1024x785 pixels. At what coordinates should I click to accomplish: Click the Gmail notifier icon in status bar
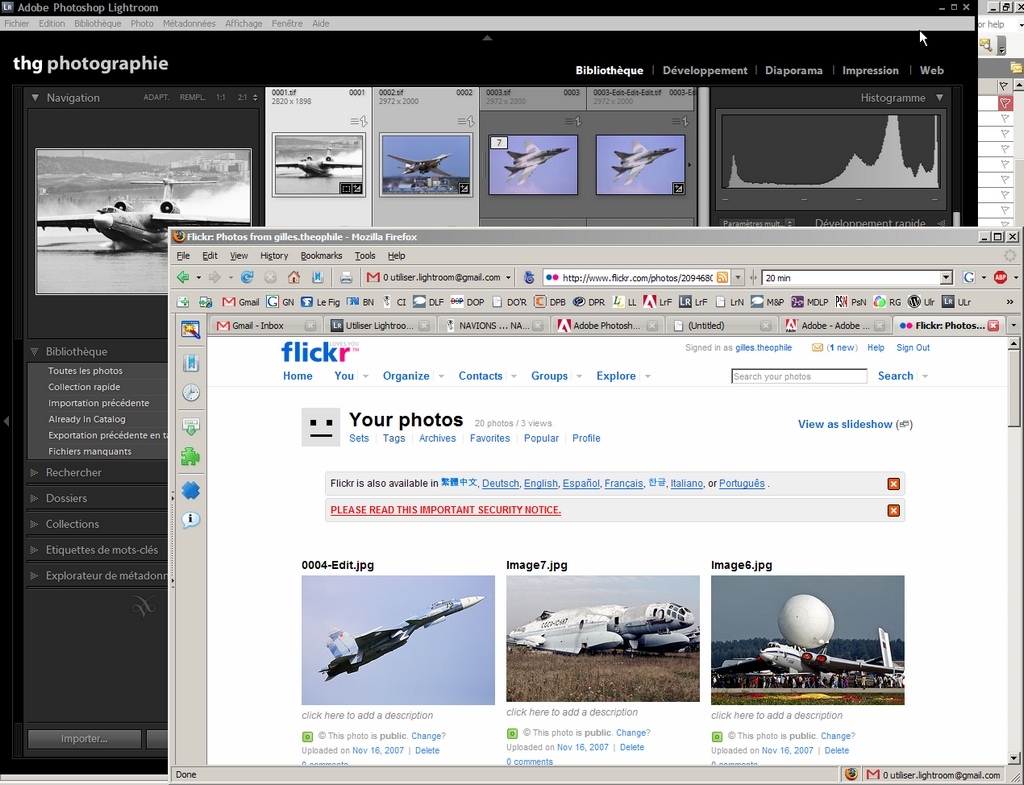tap(872, 775)
